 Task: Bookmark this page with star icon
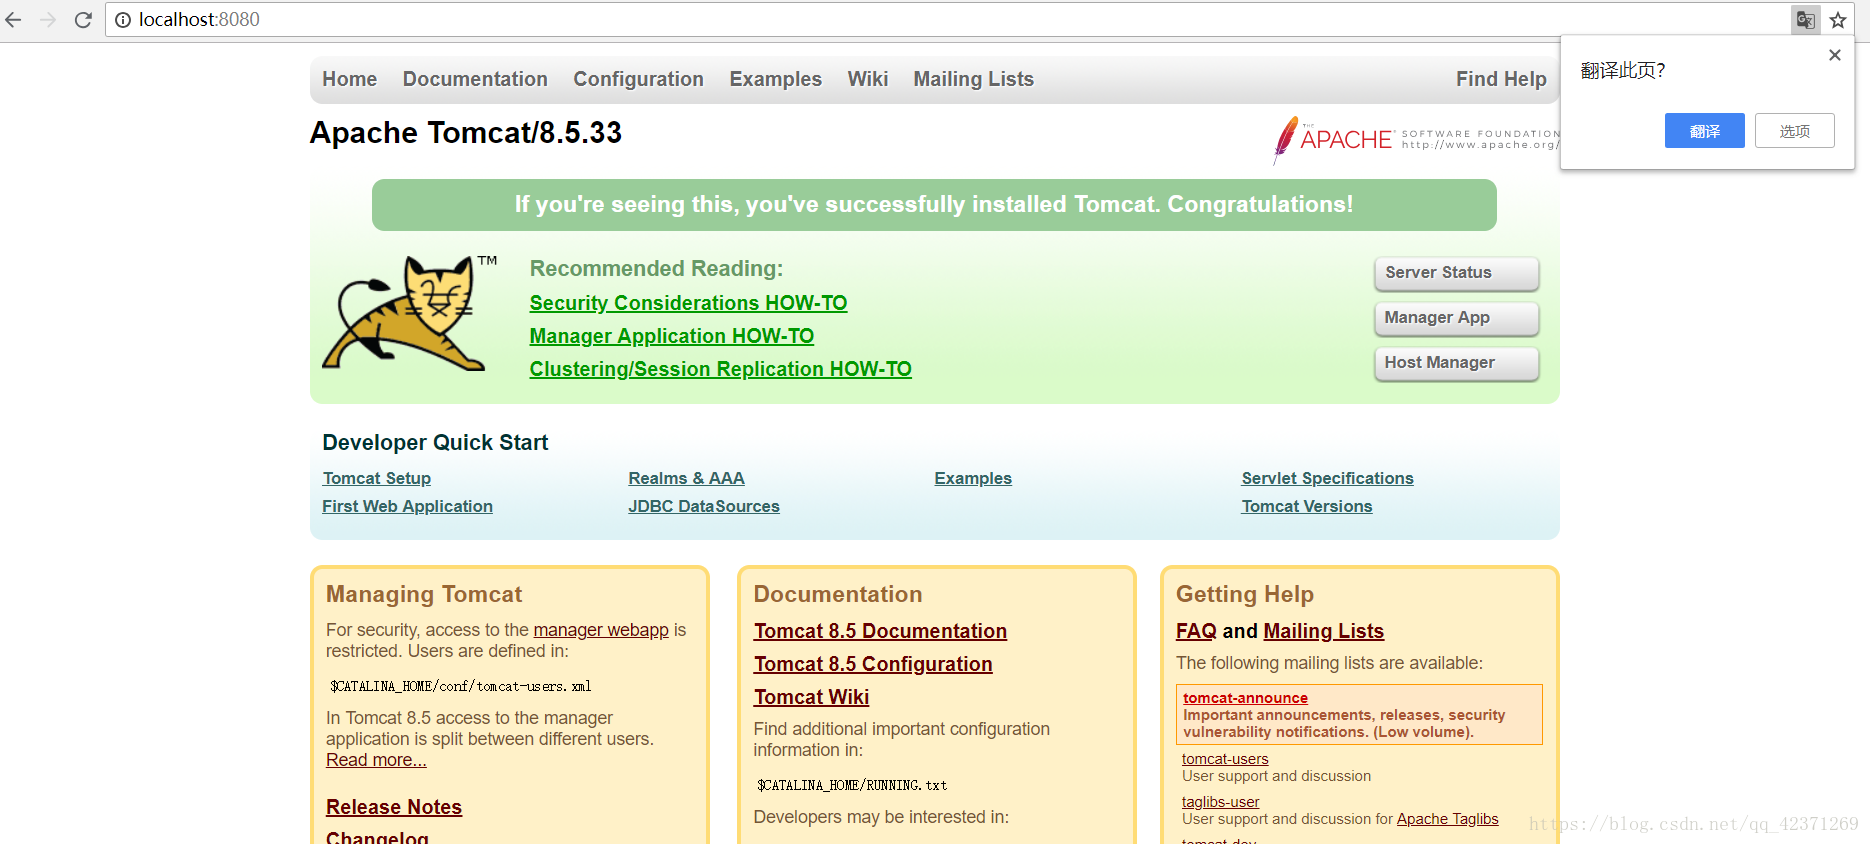[x=1838, y=20]
